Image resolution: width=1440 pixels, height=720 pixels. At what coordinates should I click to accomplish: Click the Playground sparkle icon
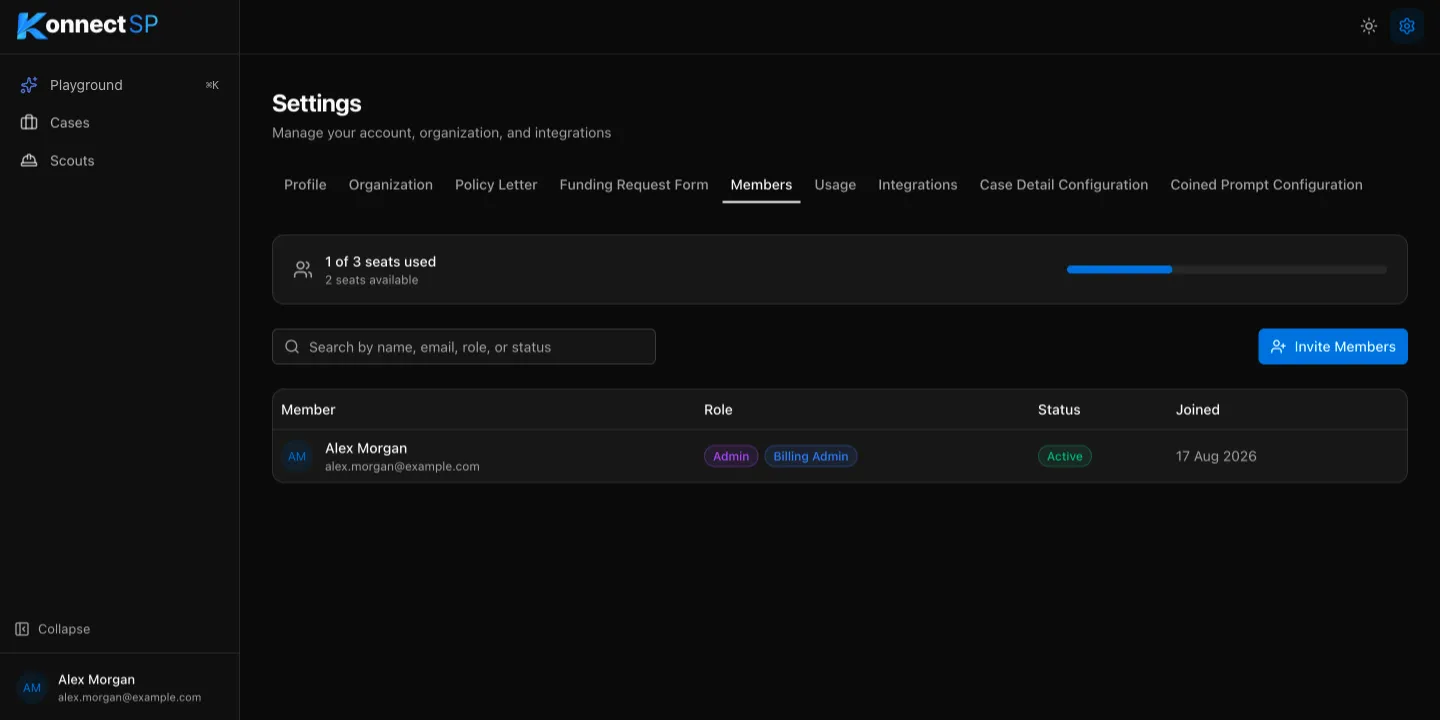(x=29, y=85)
